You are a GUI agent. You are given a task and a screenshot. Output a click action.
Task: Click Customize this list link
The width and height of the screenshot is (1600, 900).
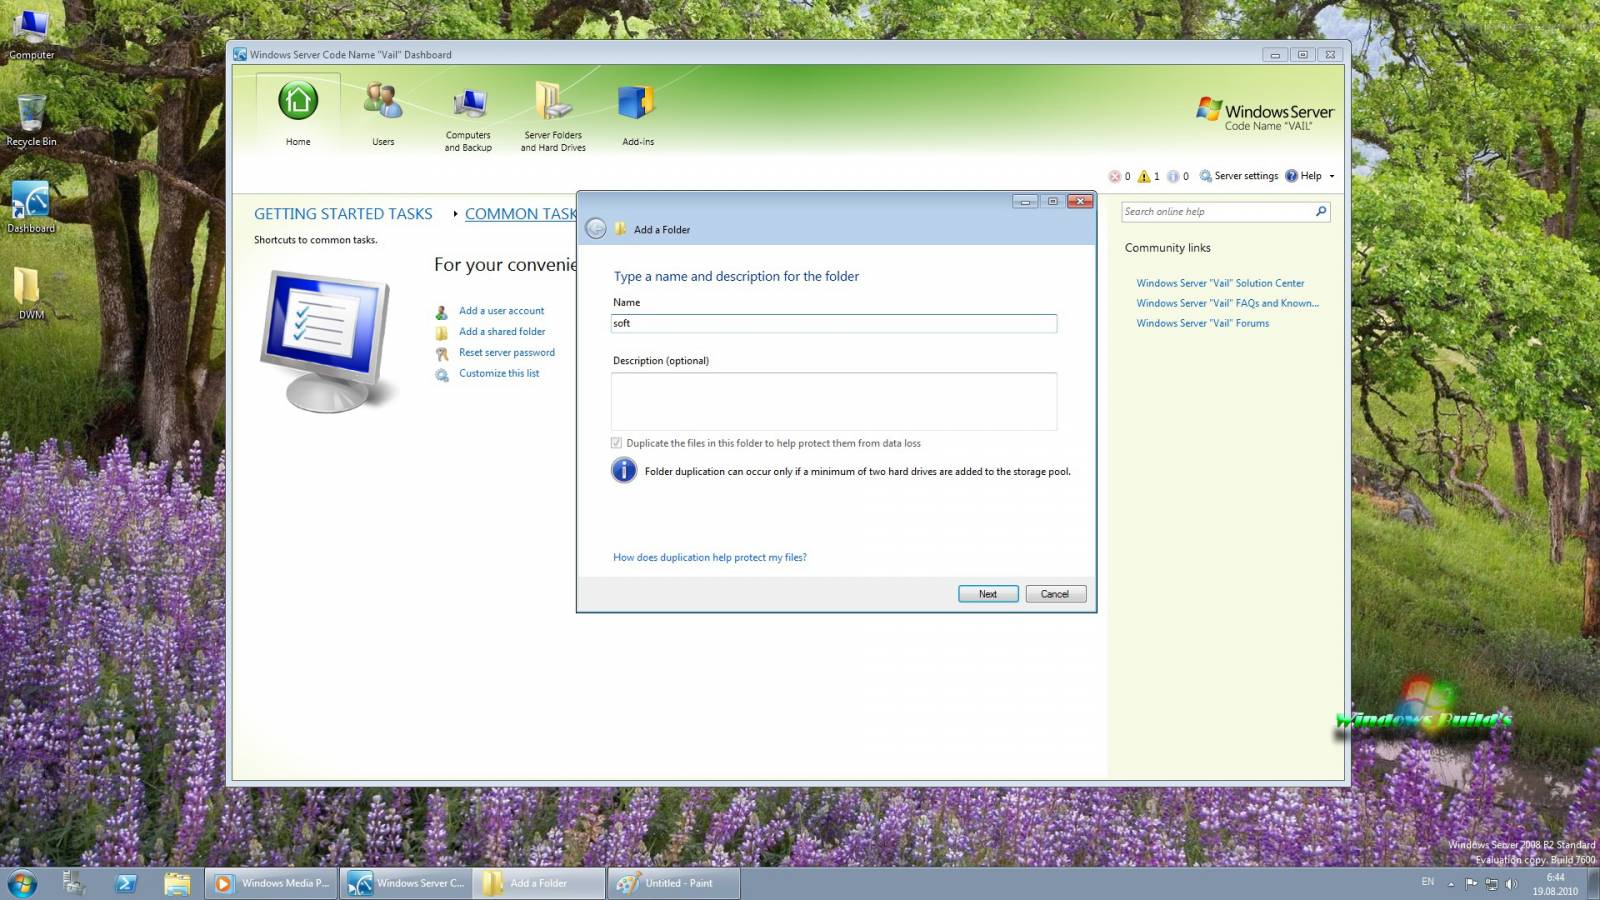499,374
